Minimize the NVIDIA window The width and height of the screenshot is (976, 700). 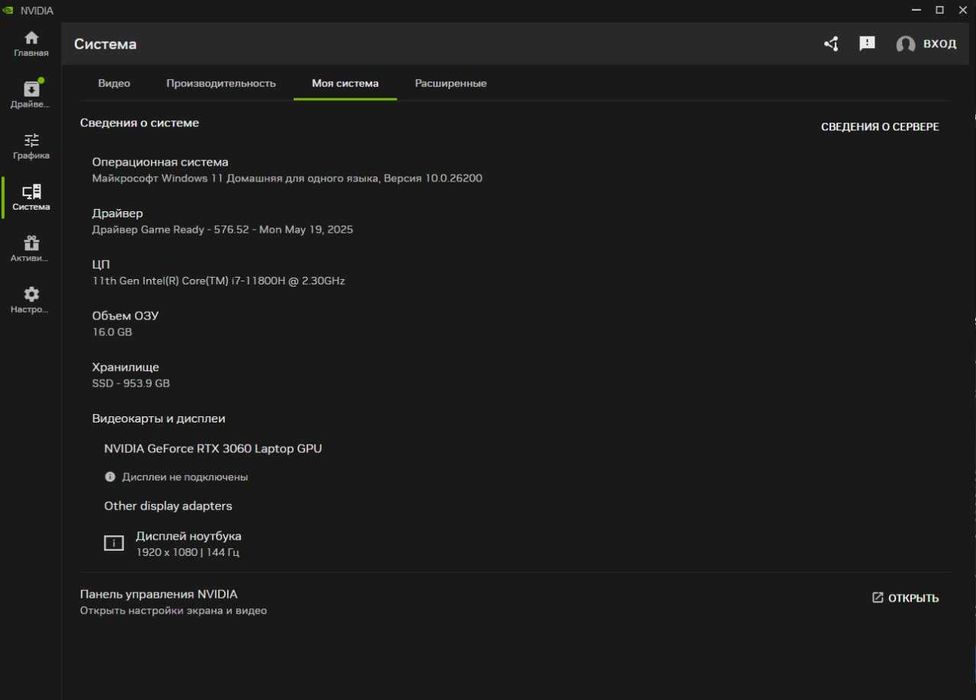[x=916, y=10]
